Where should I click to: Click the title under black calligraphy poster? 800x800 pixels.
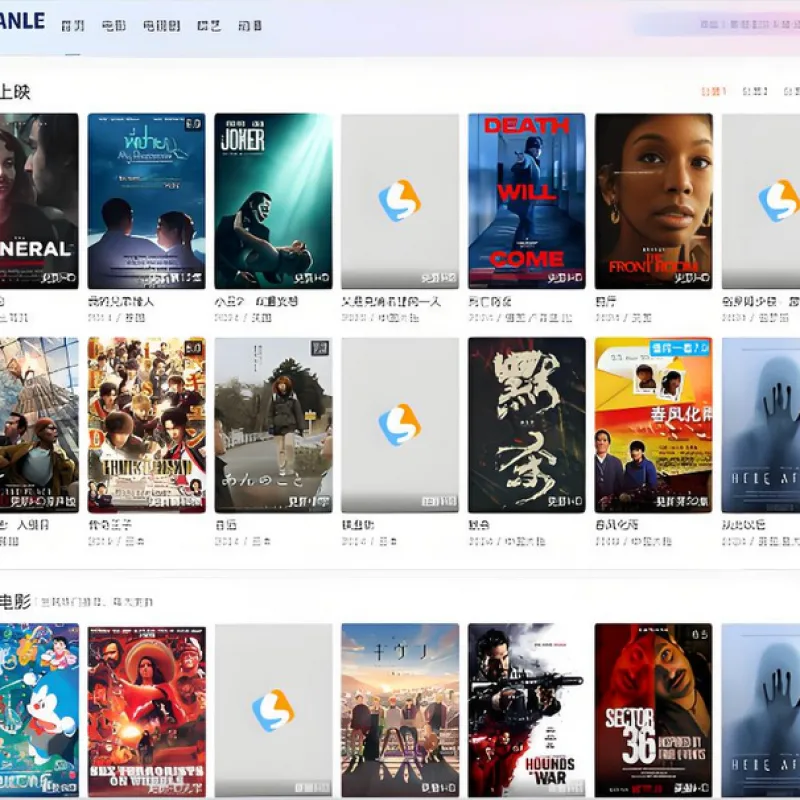(479, 524)
